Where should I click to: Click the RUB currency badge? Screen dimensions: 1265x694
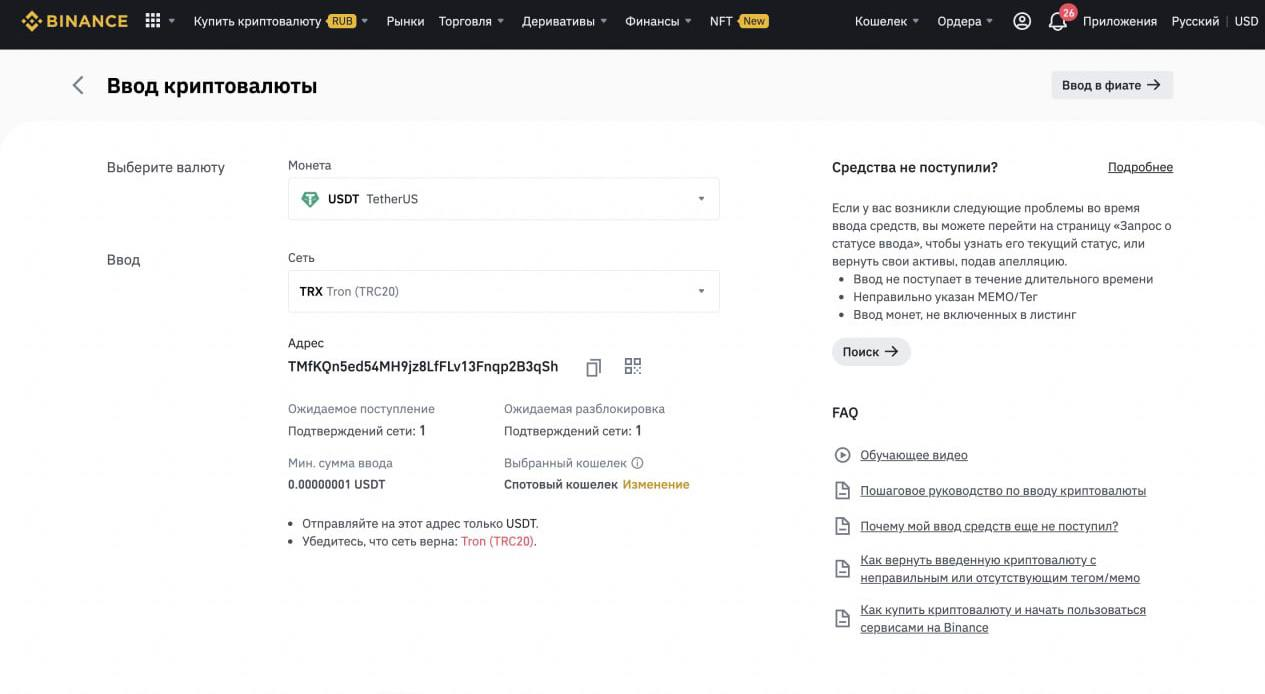point(341,21)
